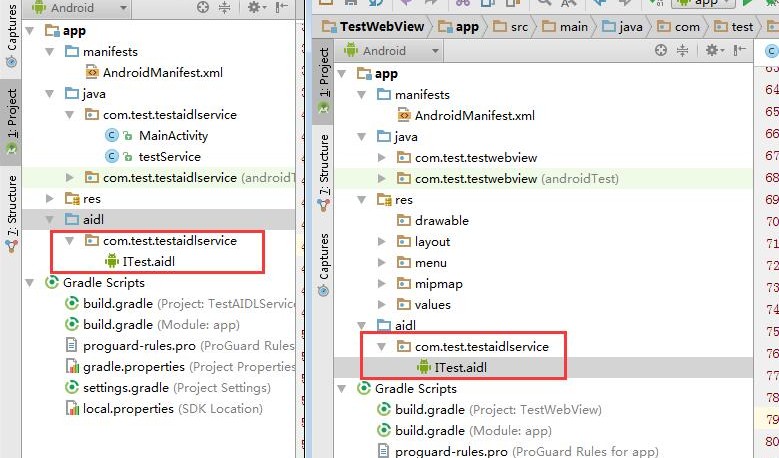Viewport: 779px width, 458px height.
Task: Open Captures tab in left window
Action: [x=11, y=35]
